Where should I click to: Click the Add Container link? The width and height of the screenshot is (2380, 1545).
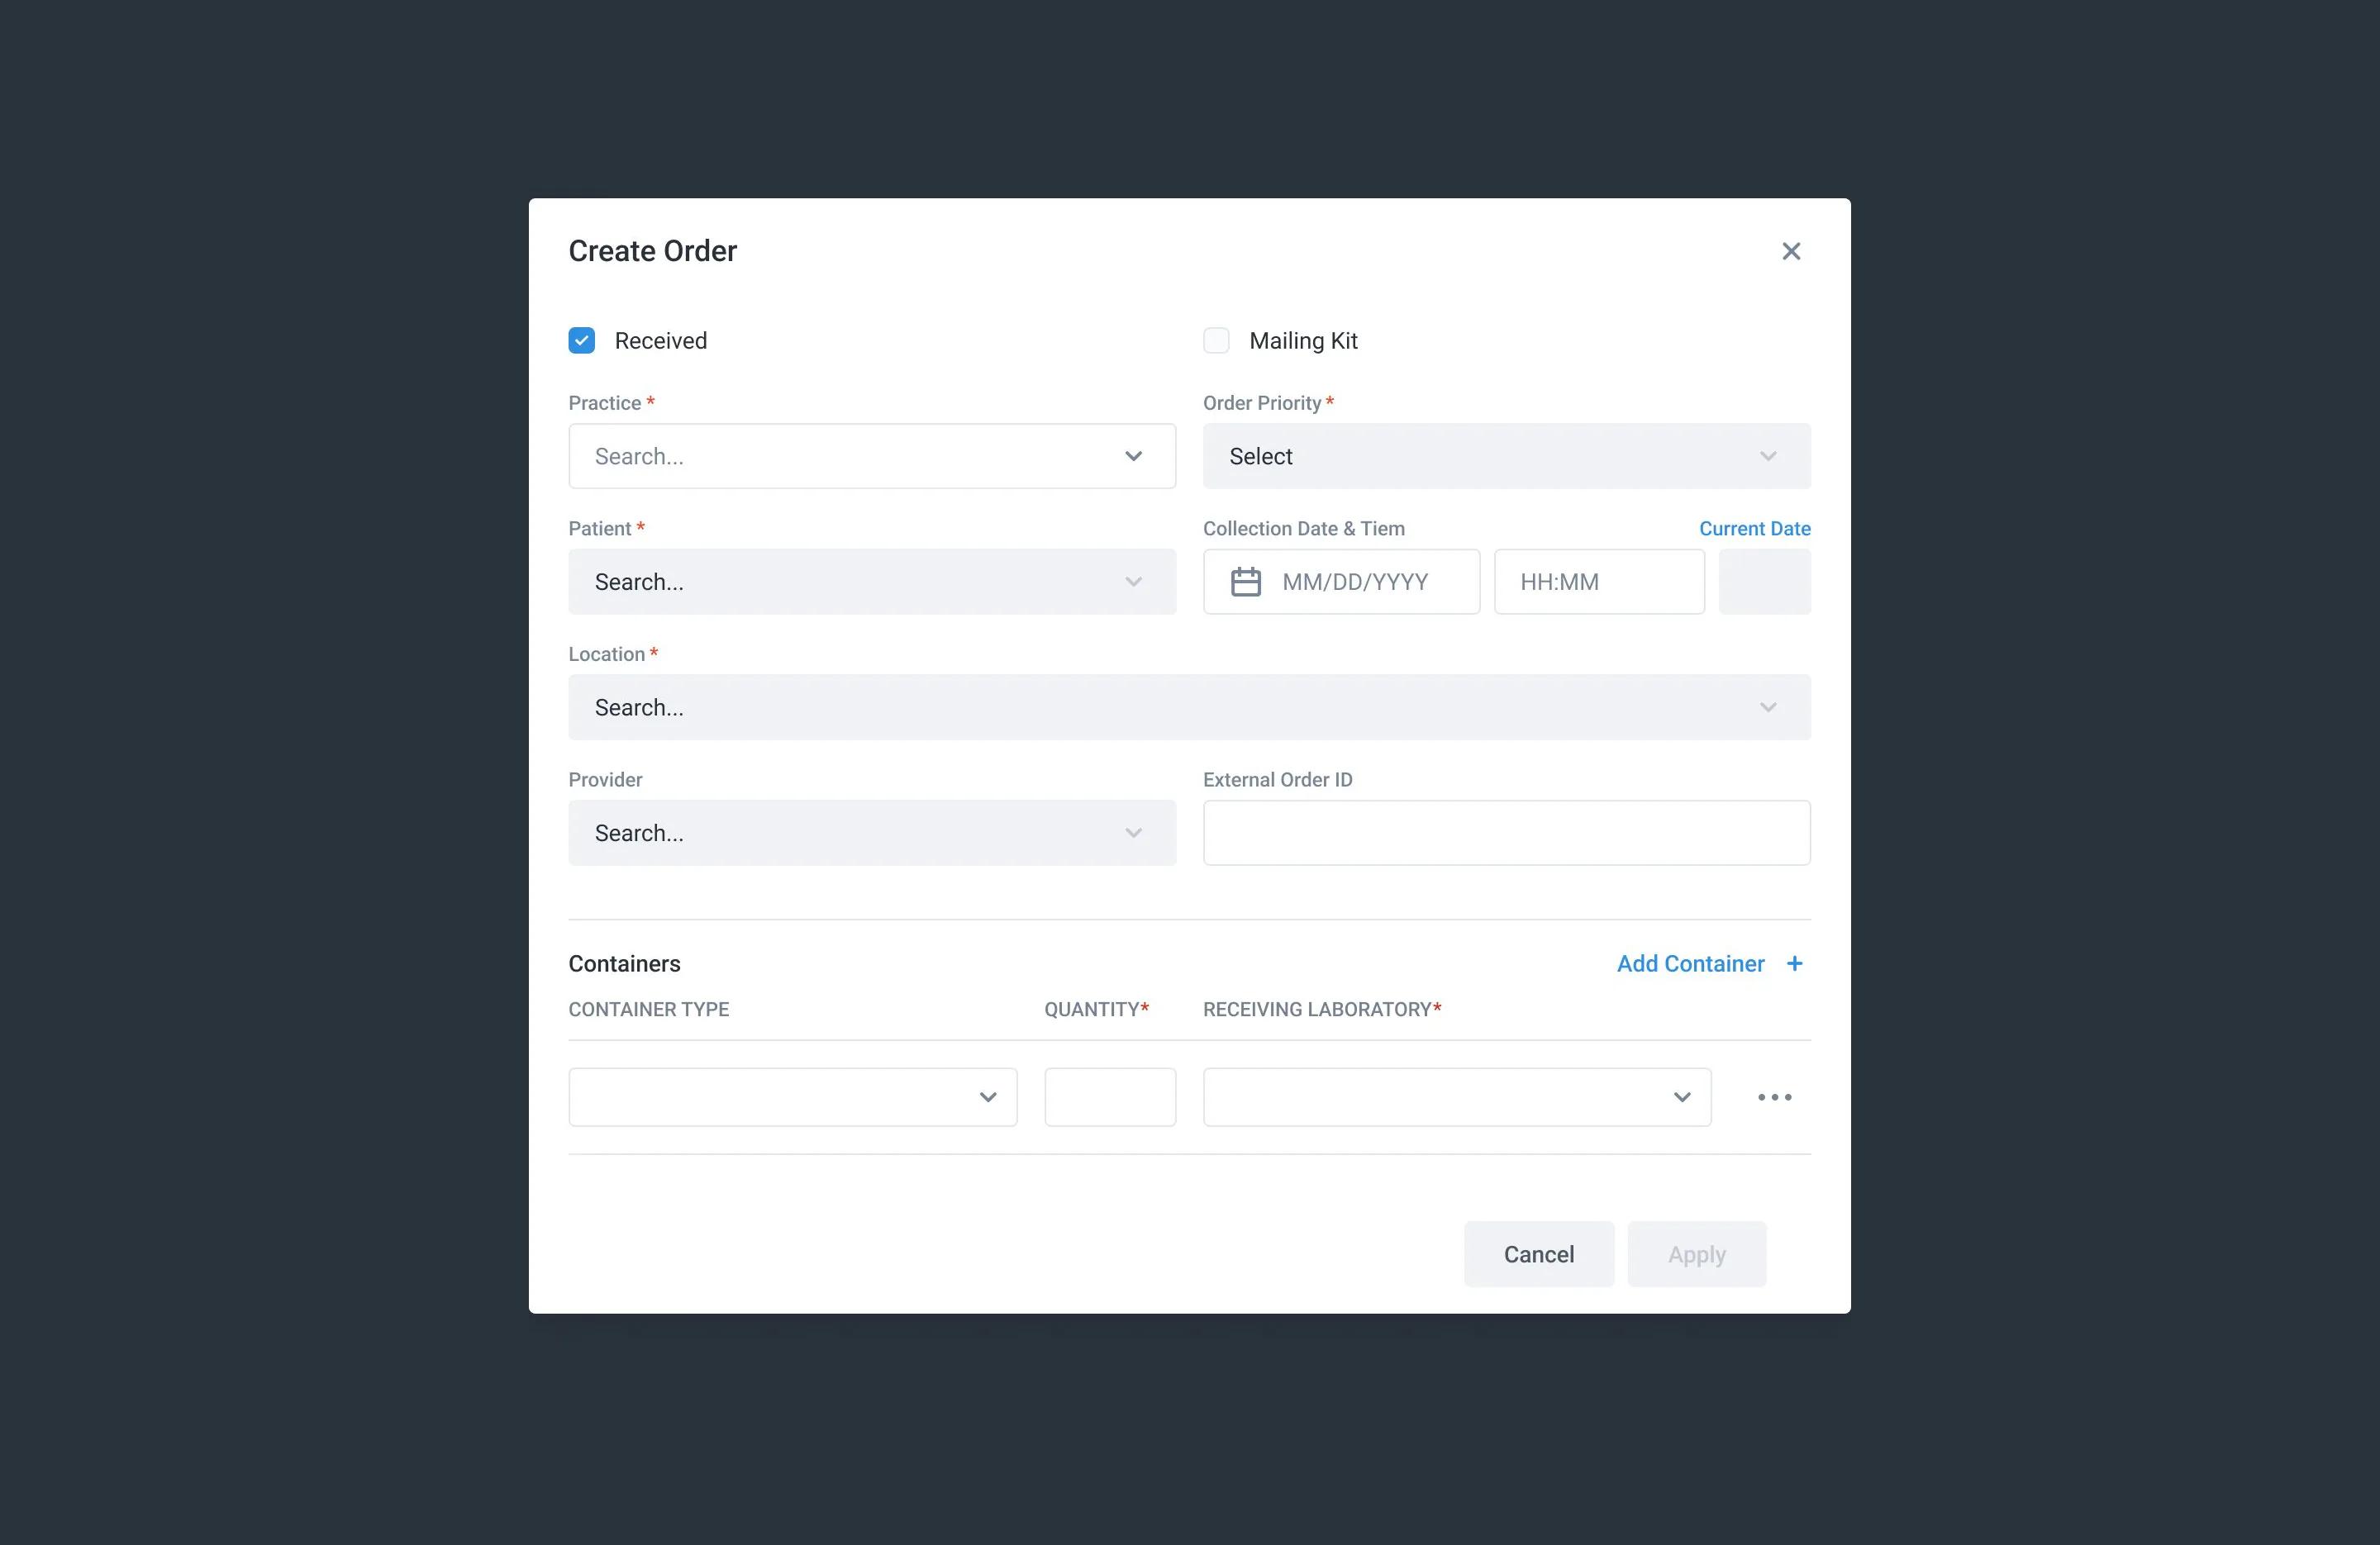1690,963
